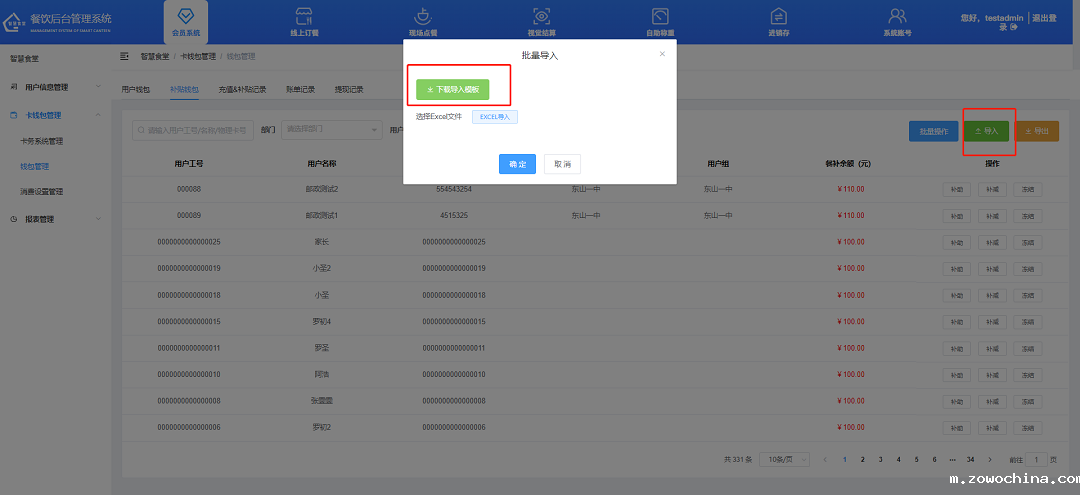Click the pagination ellipsis jump button
Viewport: 1080px width, 495px height.
pos(953,459)
